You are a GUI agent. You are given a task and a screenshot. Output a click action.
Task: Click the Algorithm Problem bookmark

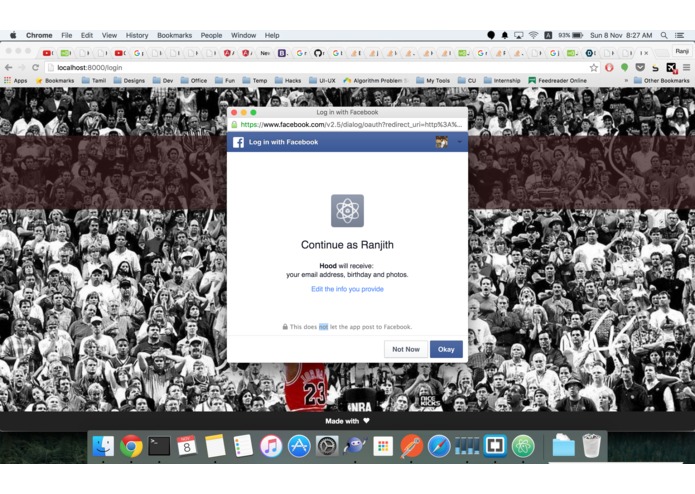pyautogui.click(x=376, y=80)
